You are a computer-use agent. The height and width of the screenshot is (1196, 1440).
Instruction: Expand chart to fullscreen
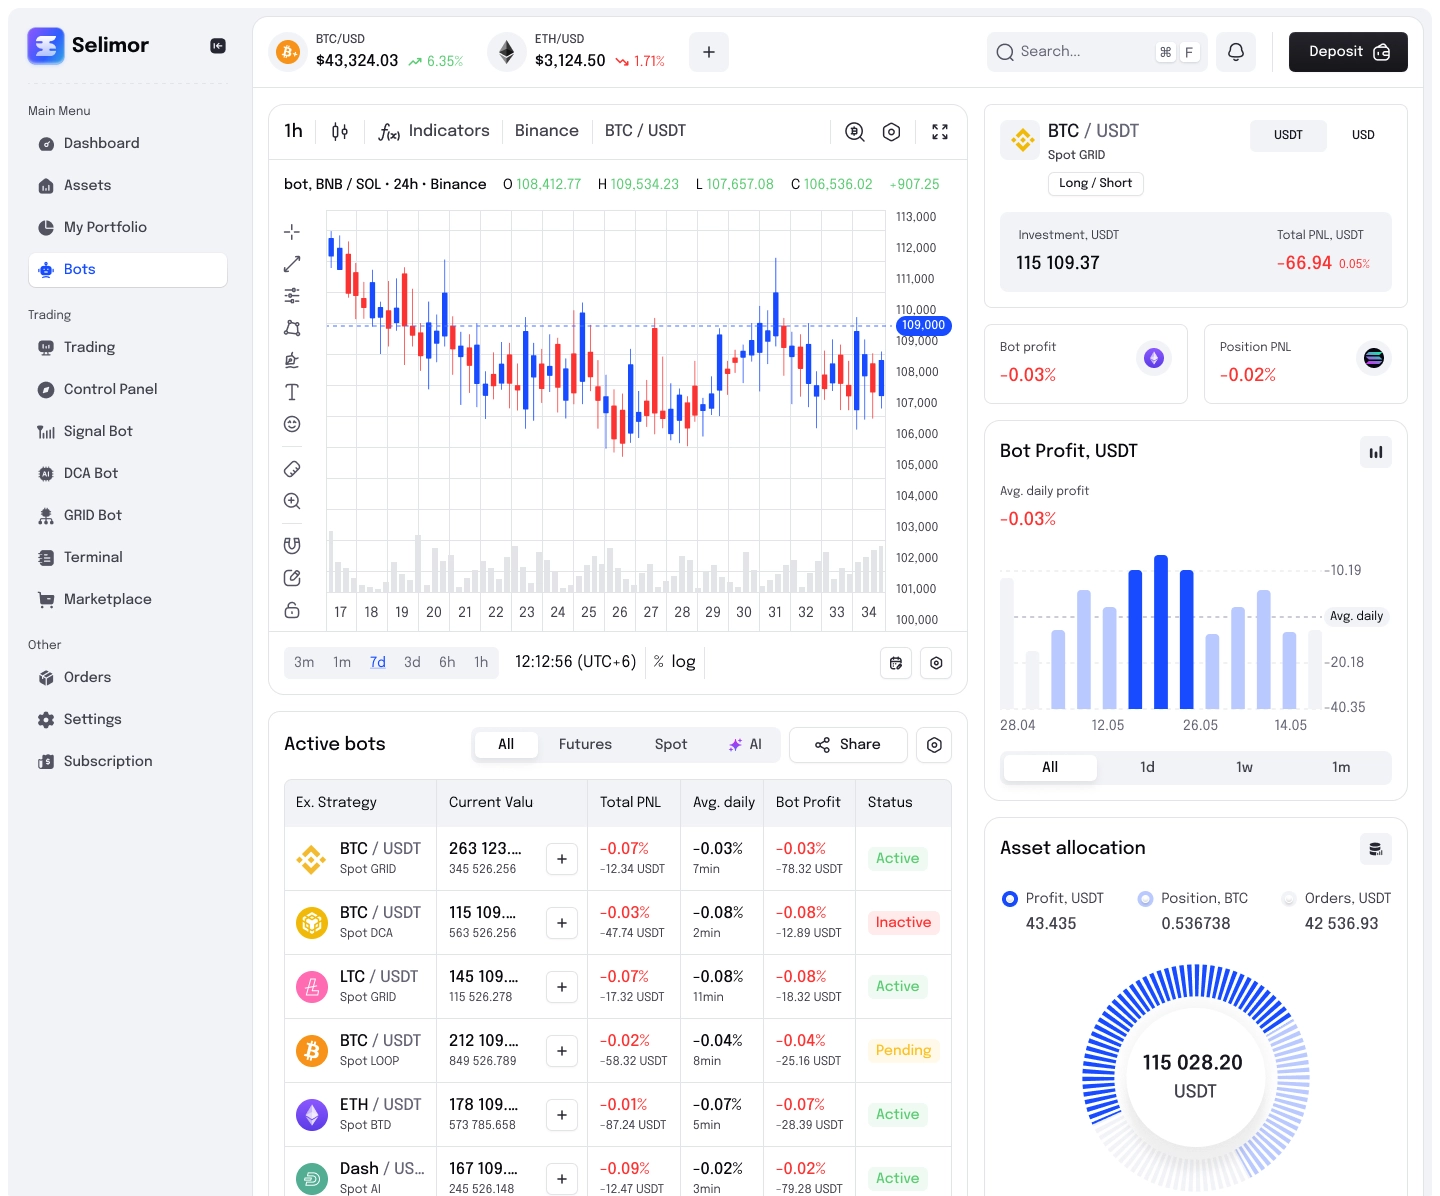(940, 132)
